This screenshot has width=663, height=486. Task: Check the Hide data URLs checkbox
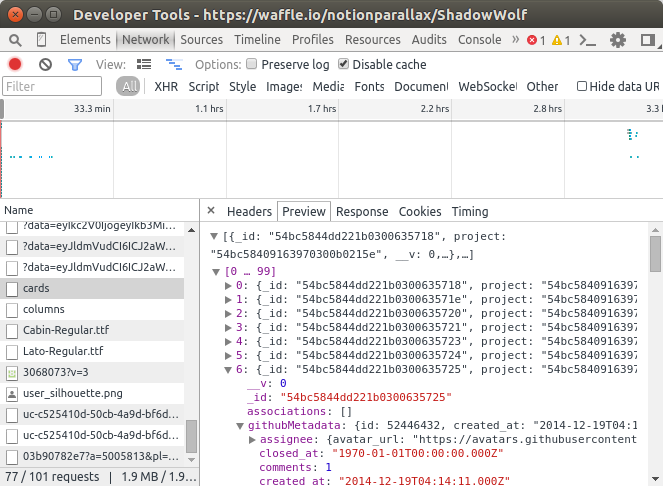[x=582, y=87]
